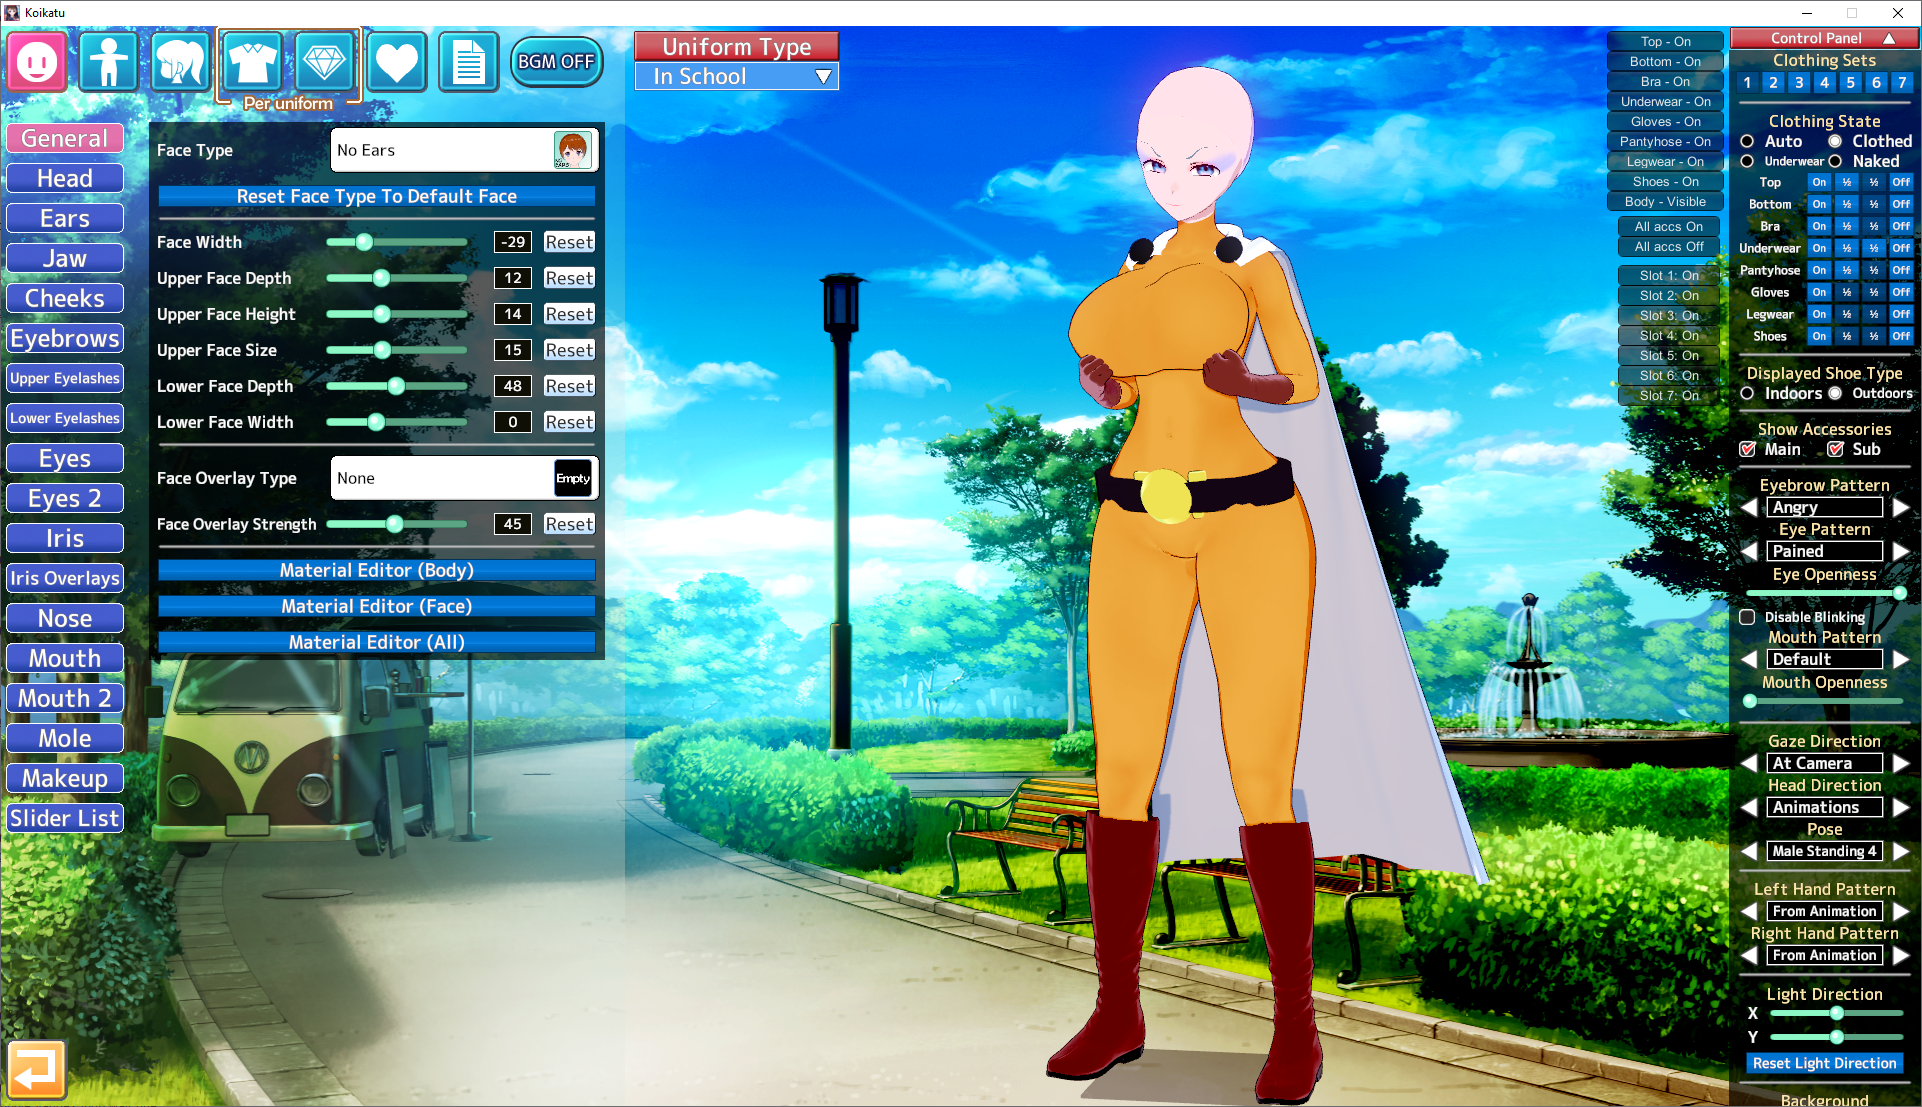The image size is (1922, 1107).
Task: Click the orange return arrow icon
Action: click(x=36, y=1070)
